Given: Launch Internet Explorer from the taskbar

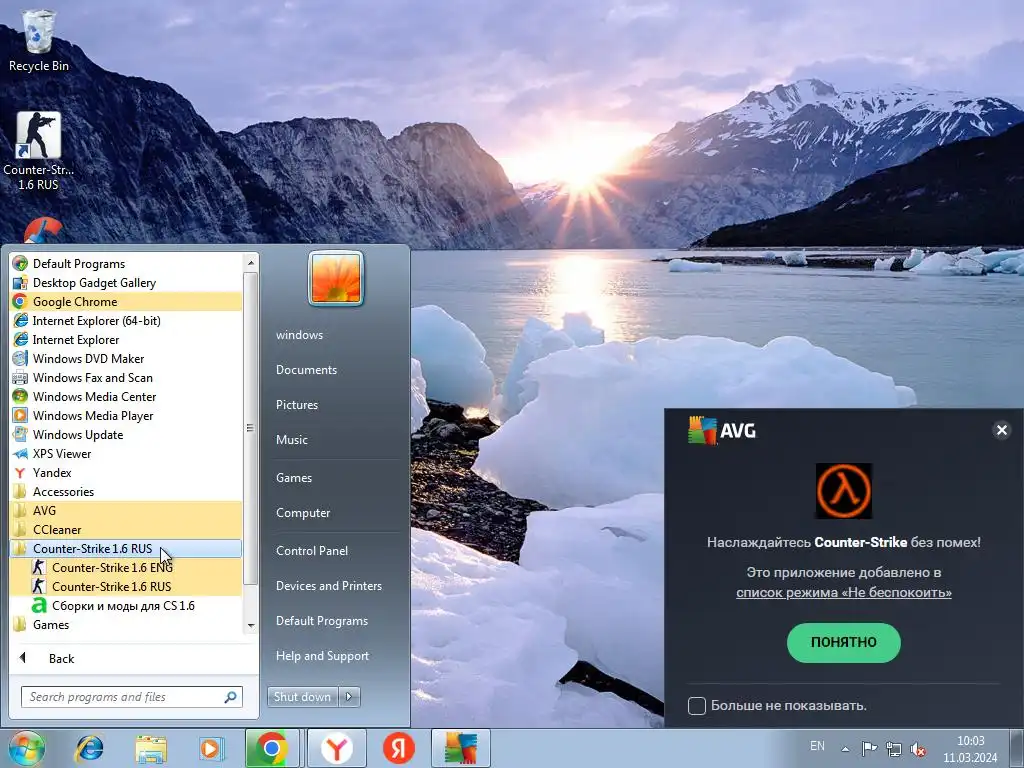Looking at the screenshot, I should 89,748.
